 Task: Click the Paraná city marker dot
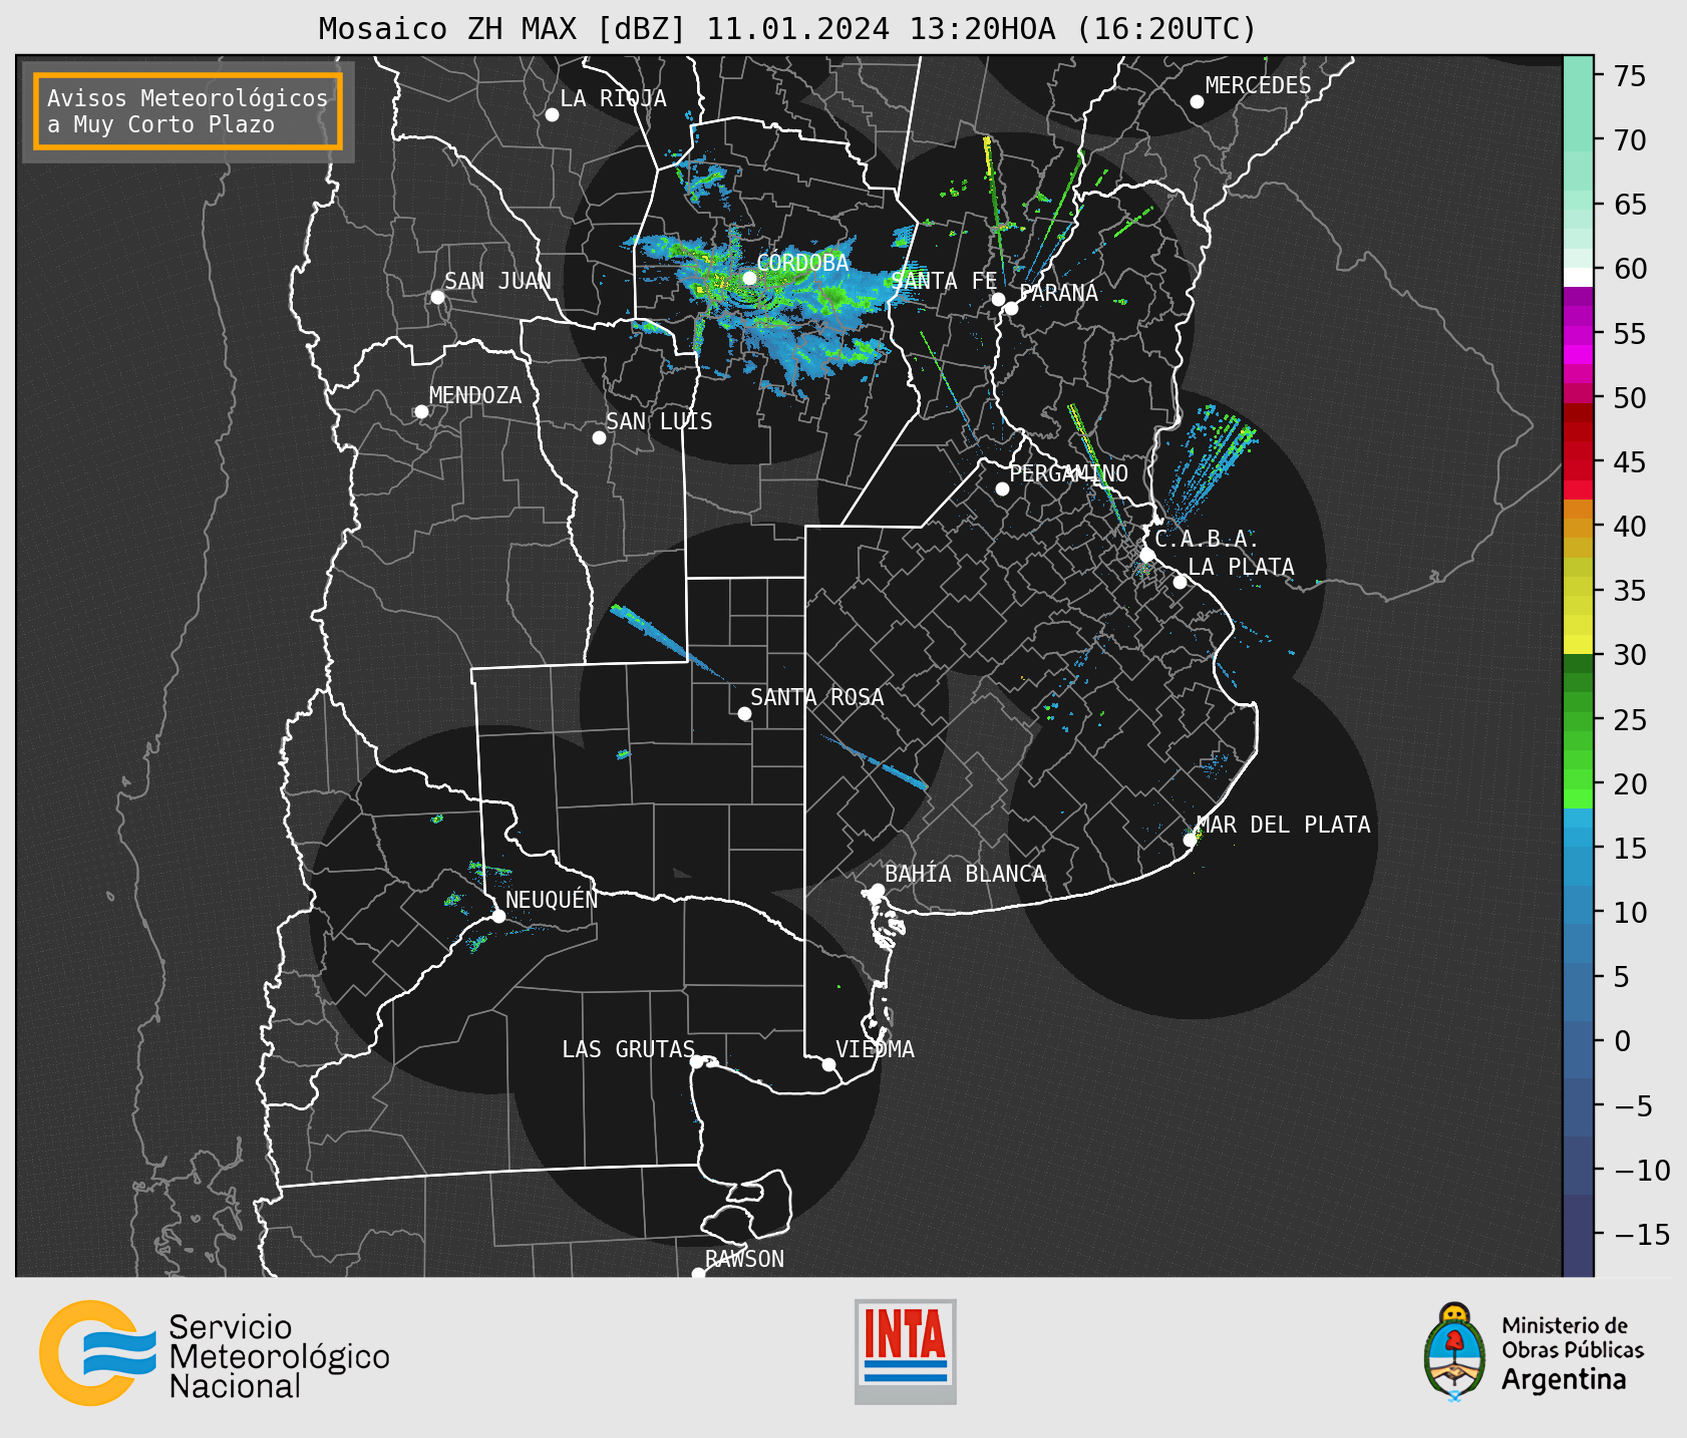click(1011, 308)
